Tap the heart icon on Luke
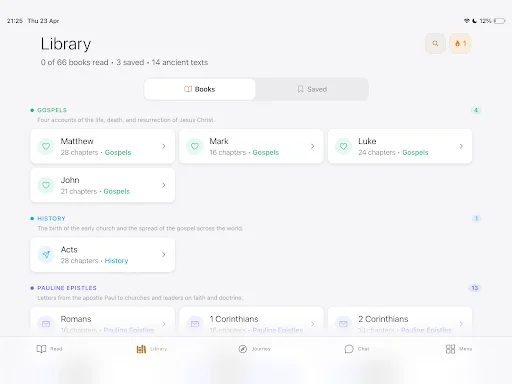The height and width of the screenshot is (384, 512). [343, 146]
